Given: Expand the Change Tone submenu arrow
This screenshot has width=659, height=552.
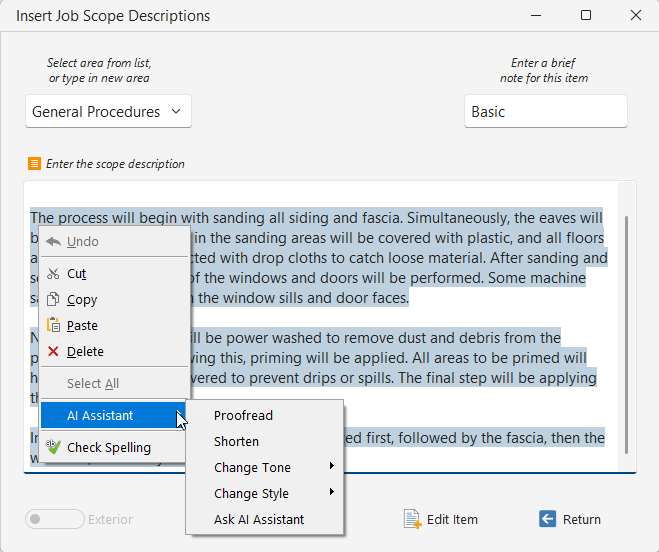Looking at the screenshot, I should (x=332, y=466).
